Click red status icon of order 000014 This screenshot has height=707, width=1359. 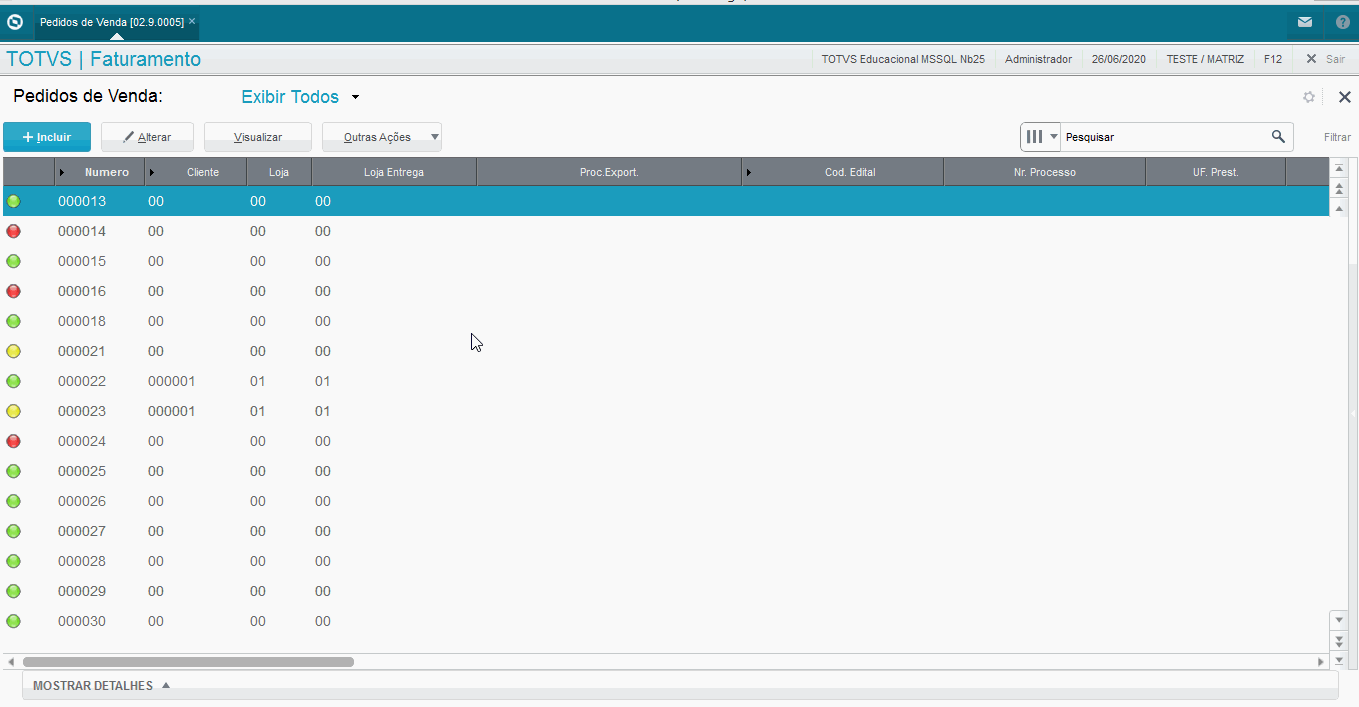(x=13, y=231)
